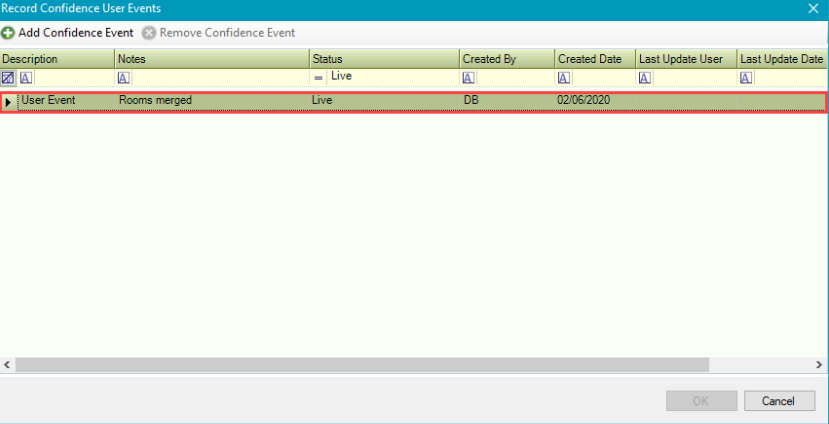Screen dimensions: 829x424
Task: Click Notes column filter operator icon
Action: click(123, 77)
